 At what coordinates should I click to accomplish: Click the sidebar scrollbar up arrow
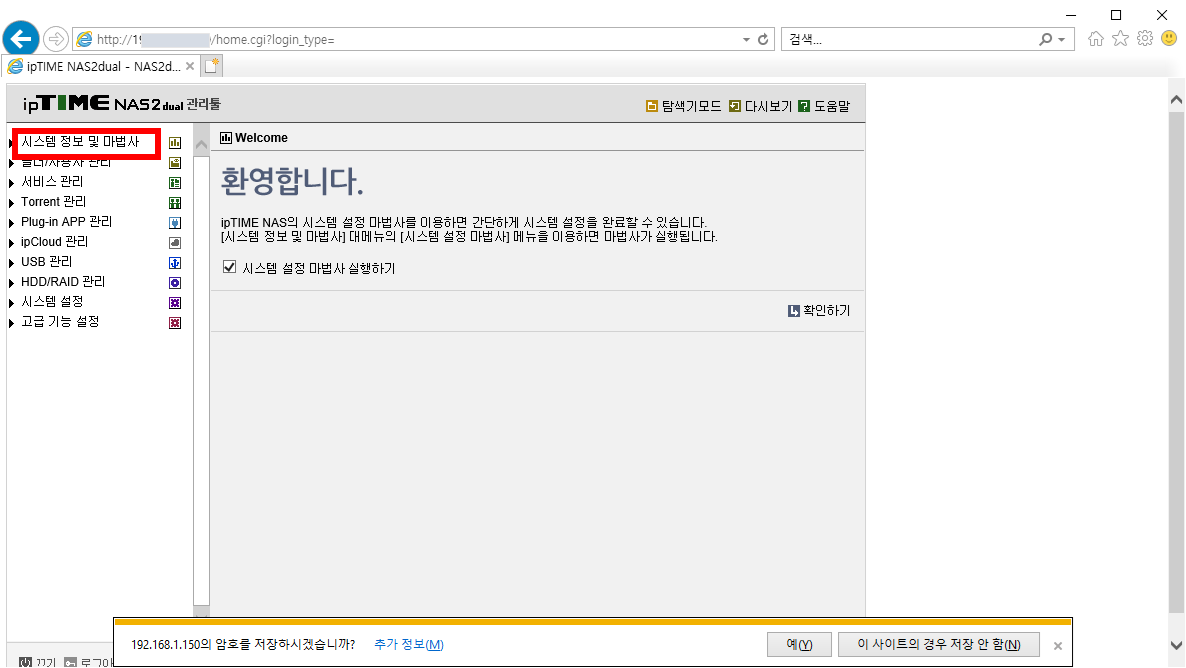click(201, 146)
